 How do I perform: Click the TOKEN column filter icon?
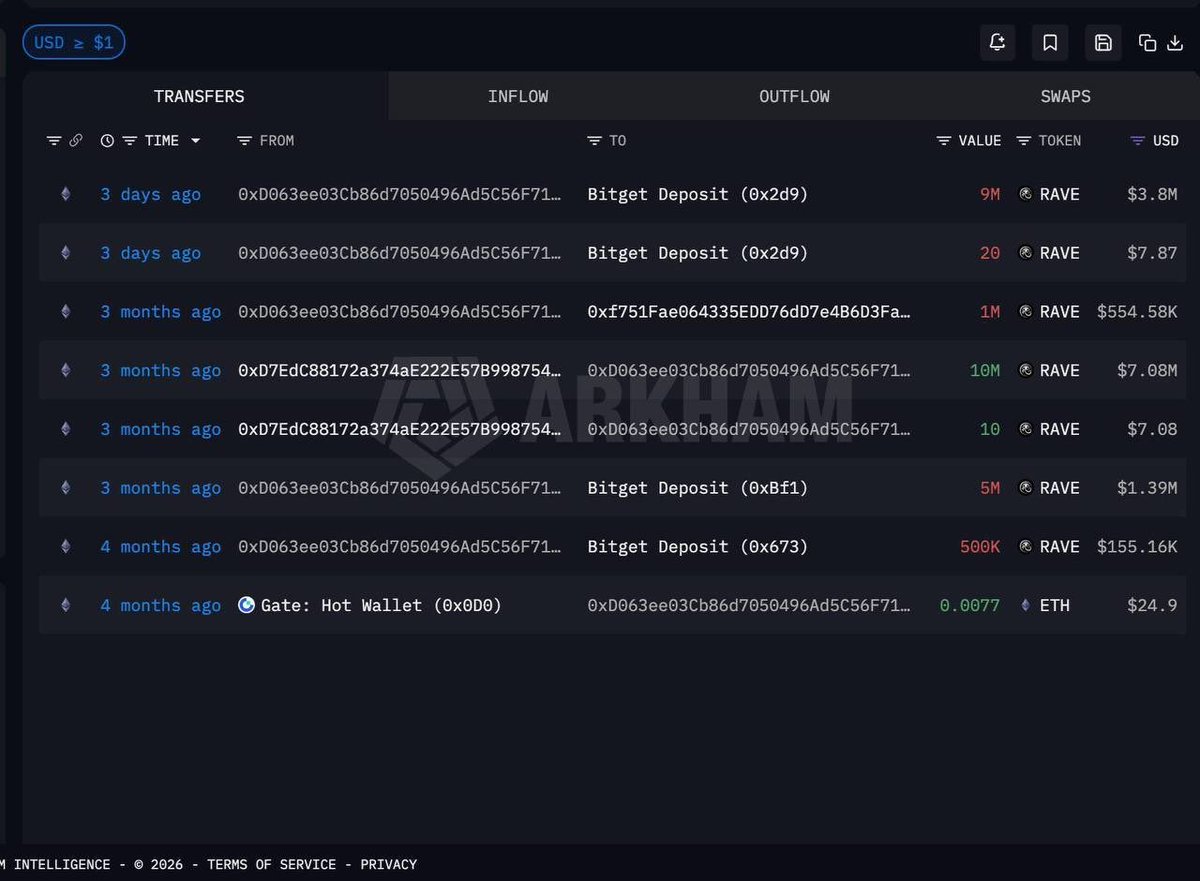click(x=1023, y=141)
